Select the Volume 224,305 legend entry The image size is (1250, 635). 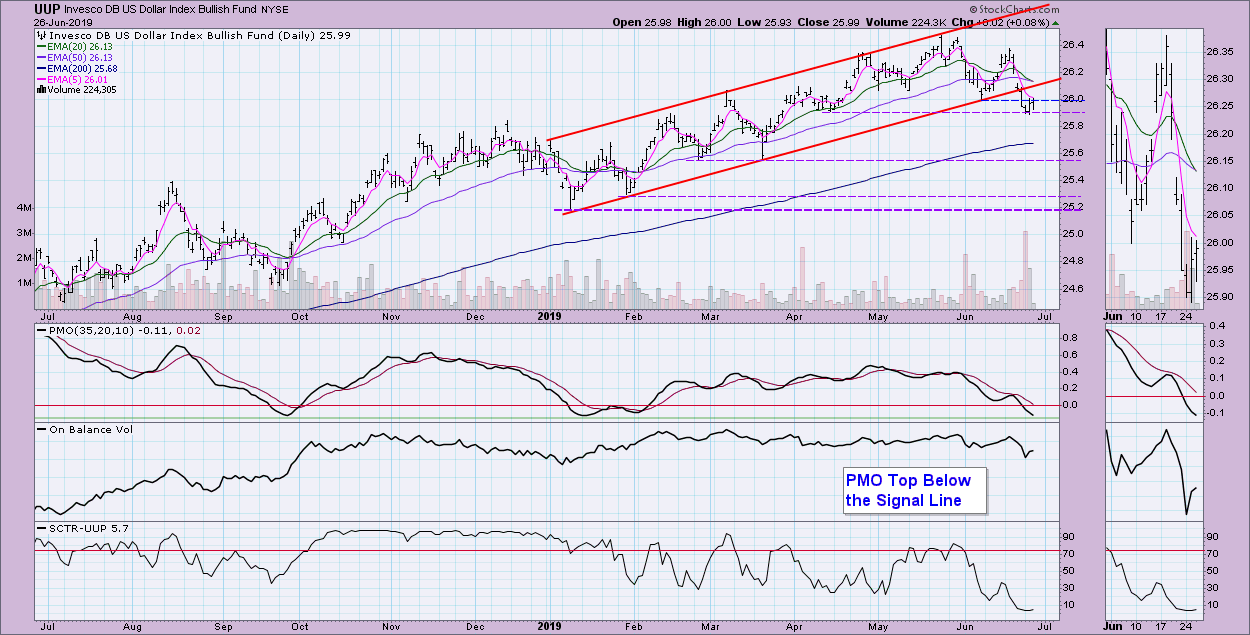[81, 89]
